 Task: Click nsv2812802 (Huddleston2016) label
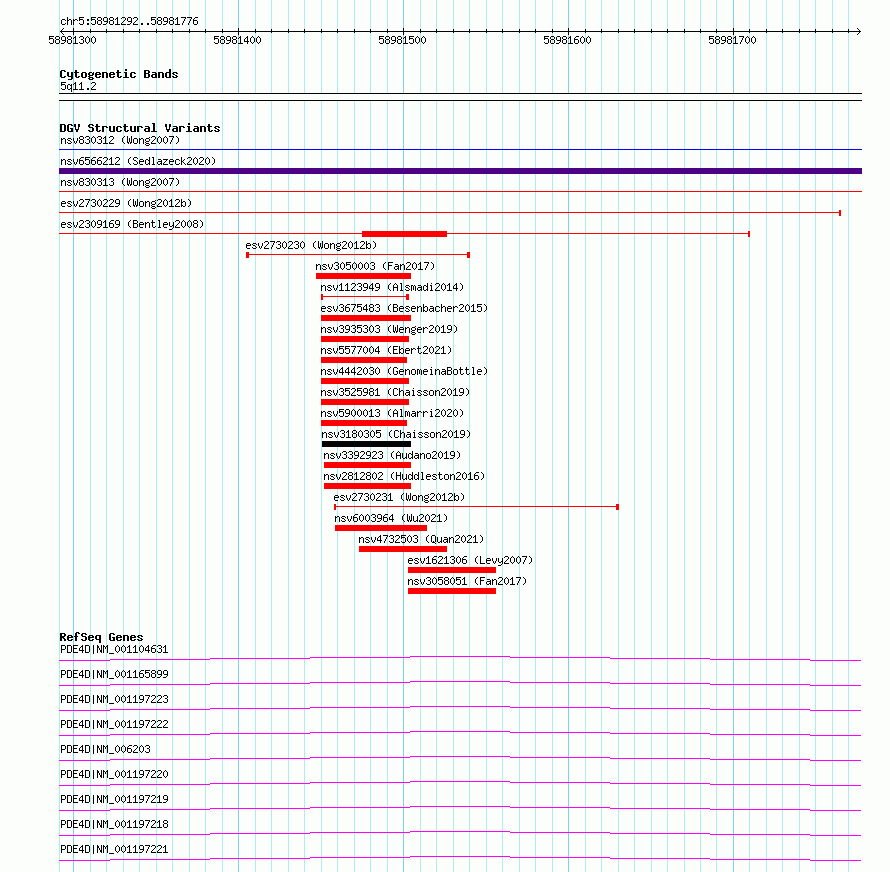404,476
